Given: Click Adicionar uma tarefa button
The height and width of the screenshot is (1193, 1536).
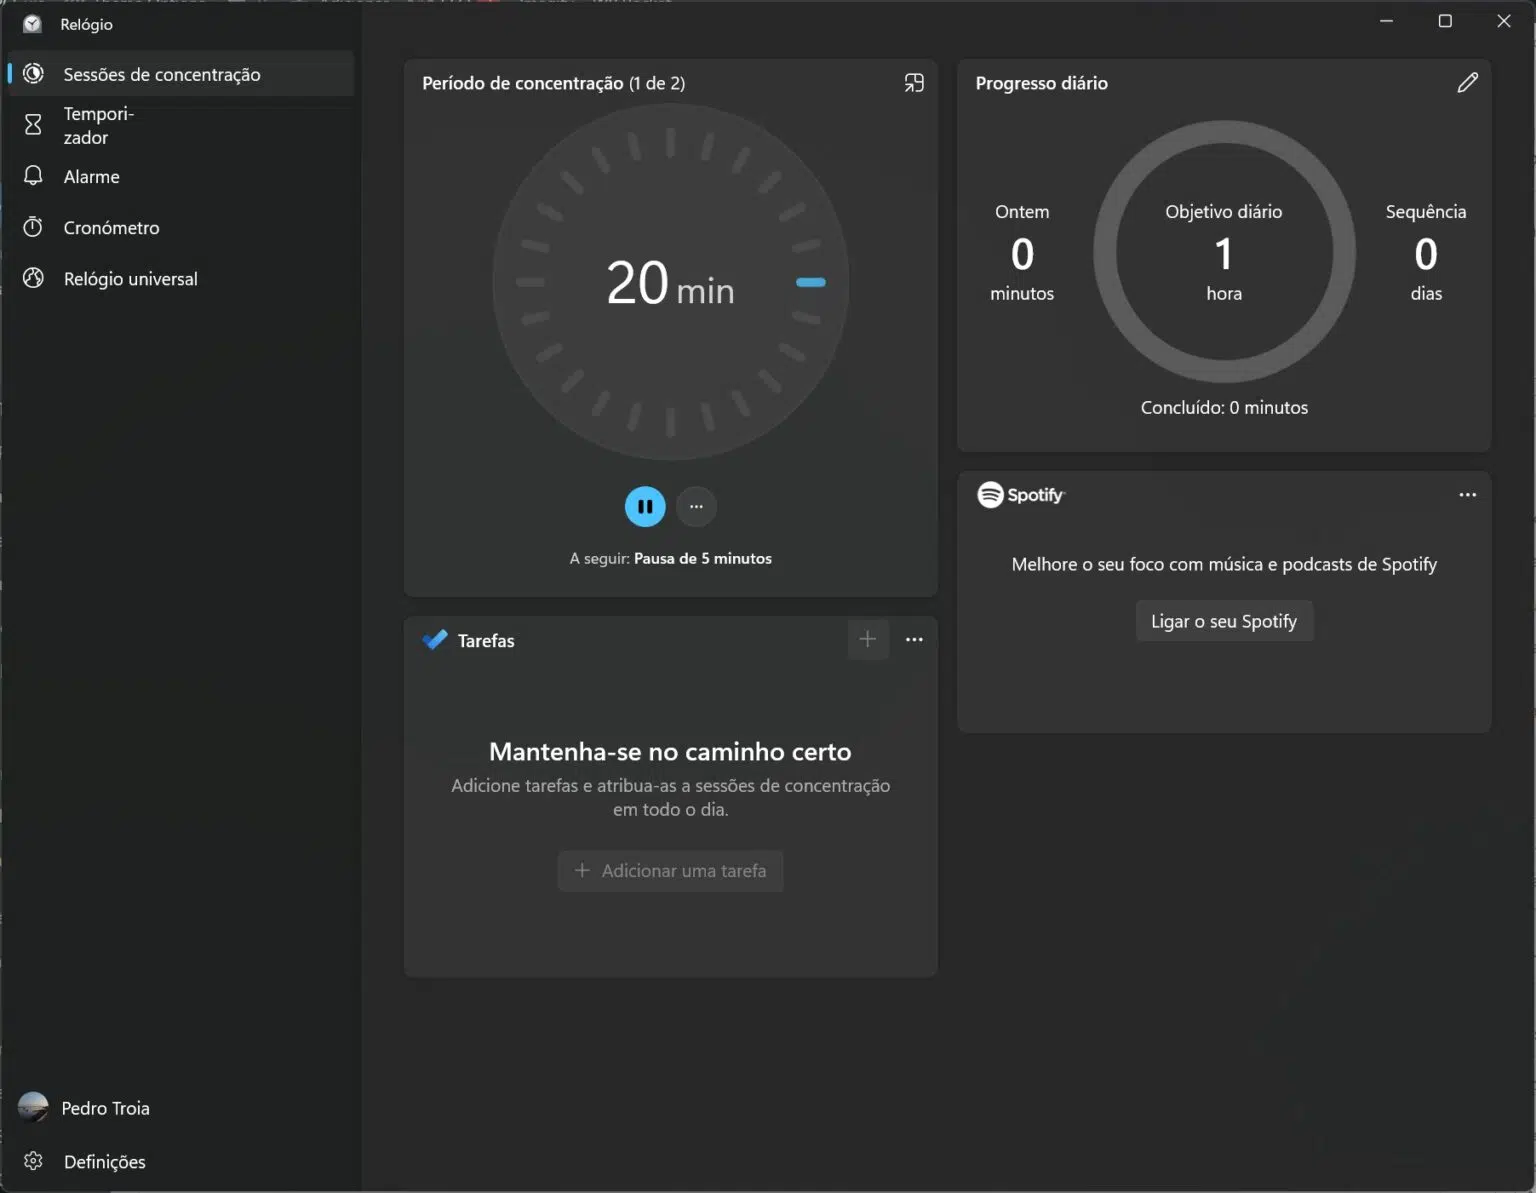Looking at the screenshot, I should click(x=670, y=871).
